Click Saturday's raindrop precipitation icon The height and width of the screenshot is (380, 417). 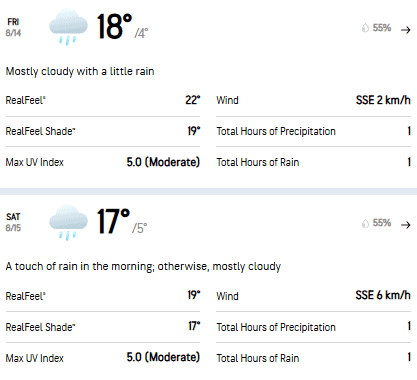[365, 223]
